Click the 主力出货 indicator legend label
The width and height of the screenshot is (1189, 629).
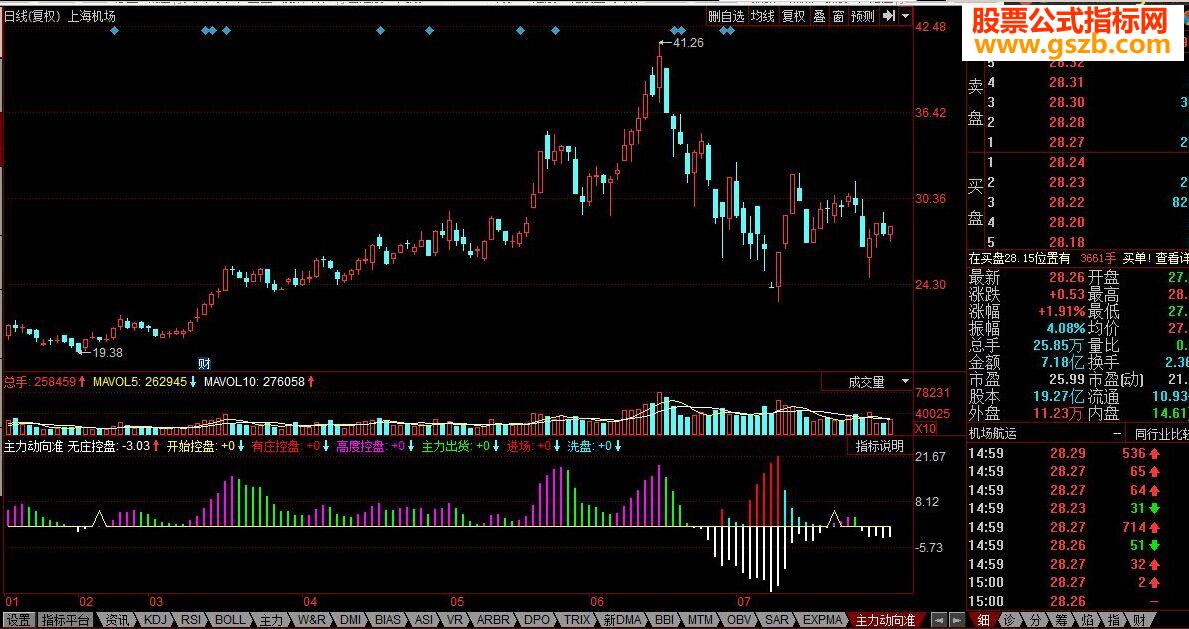pos(446,446)
